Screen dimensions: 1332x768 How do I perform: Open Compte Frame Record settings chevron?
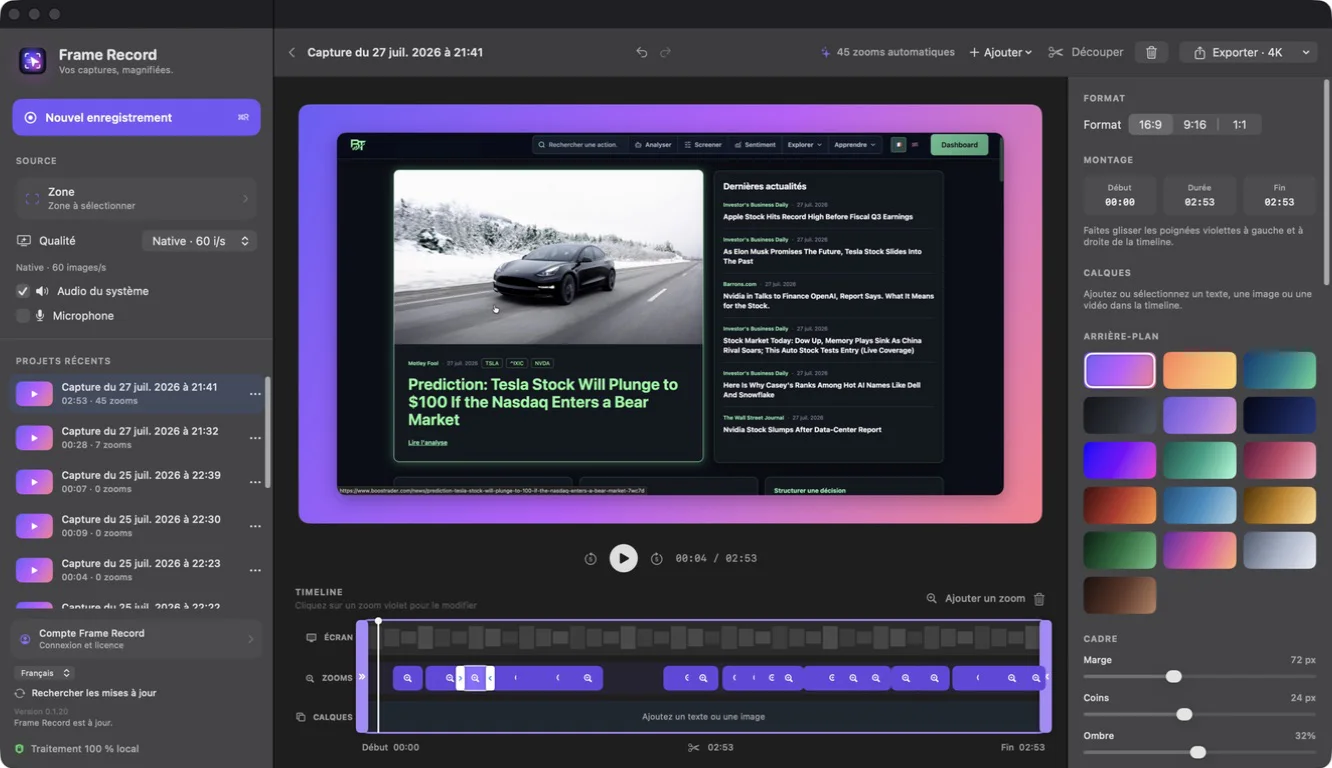point(250,639)
